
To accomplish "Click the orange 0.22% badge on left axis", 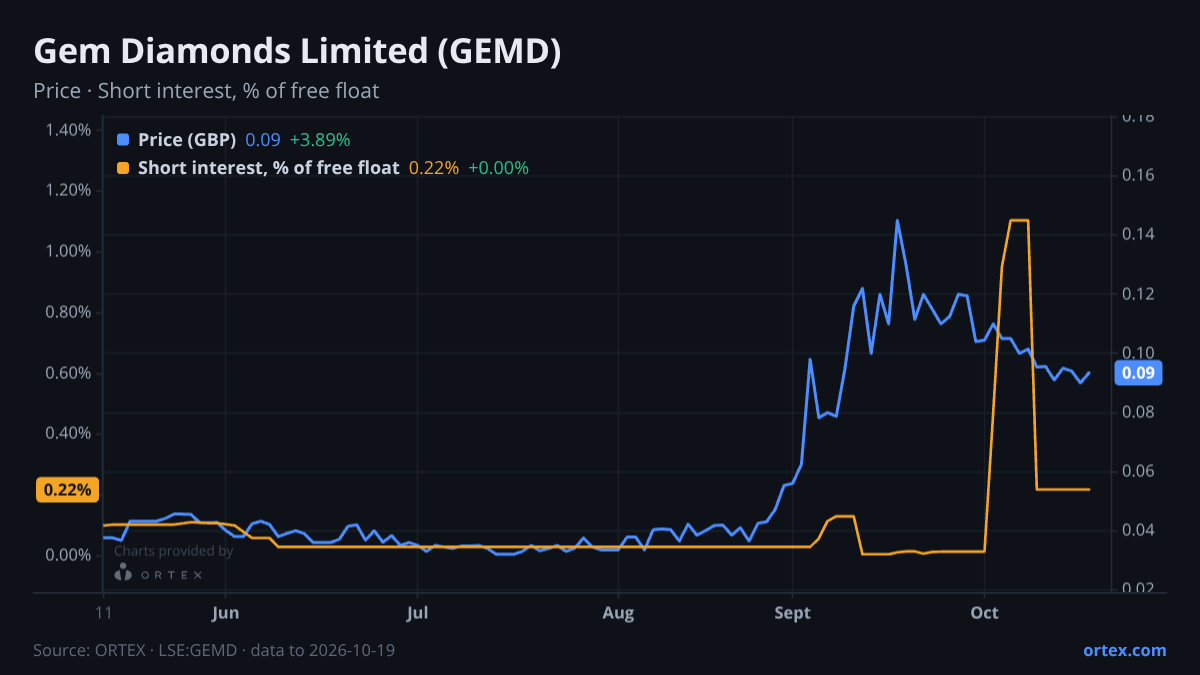I will click(x=69, y=490).
